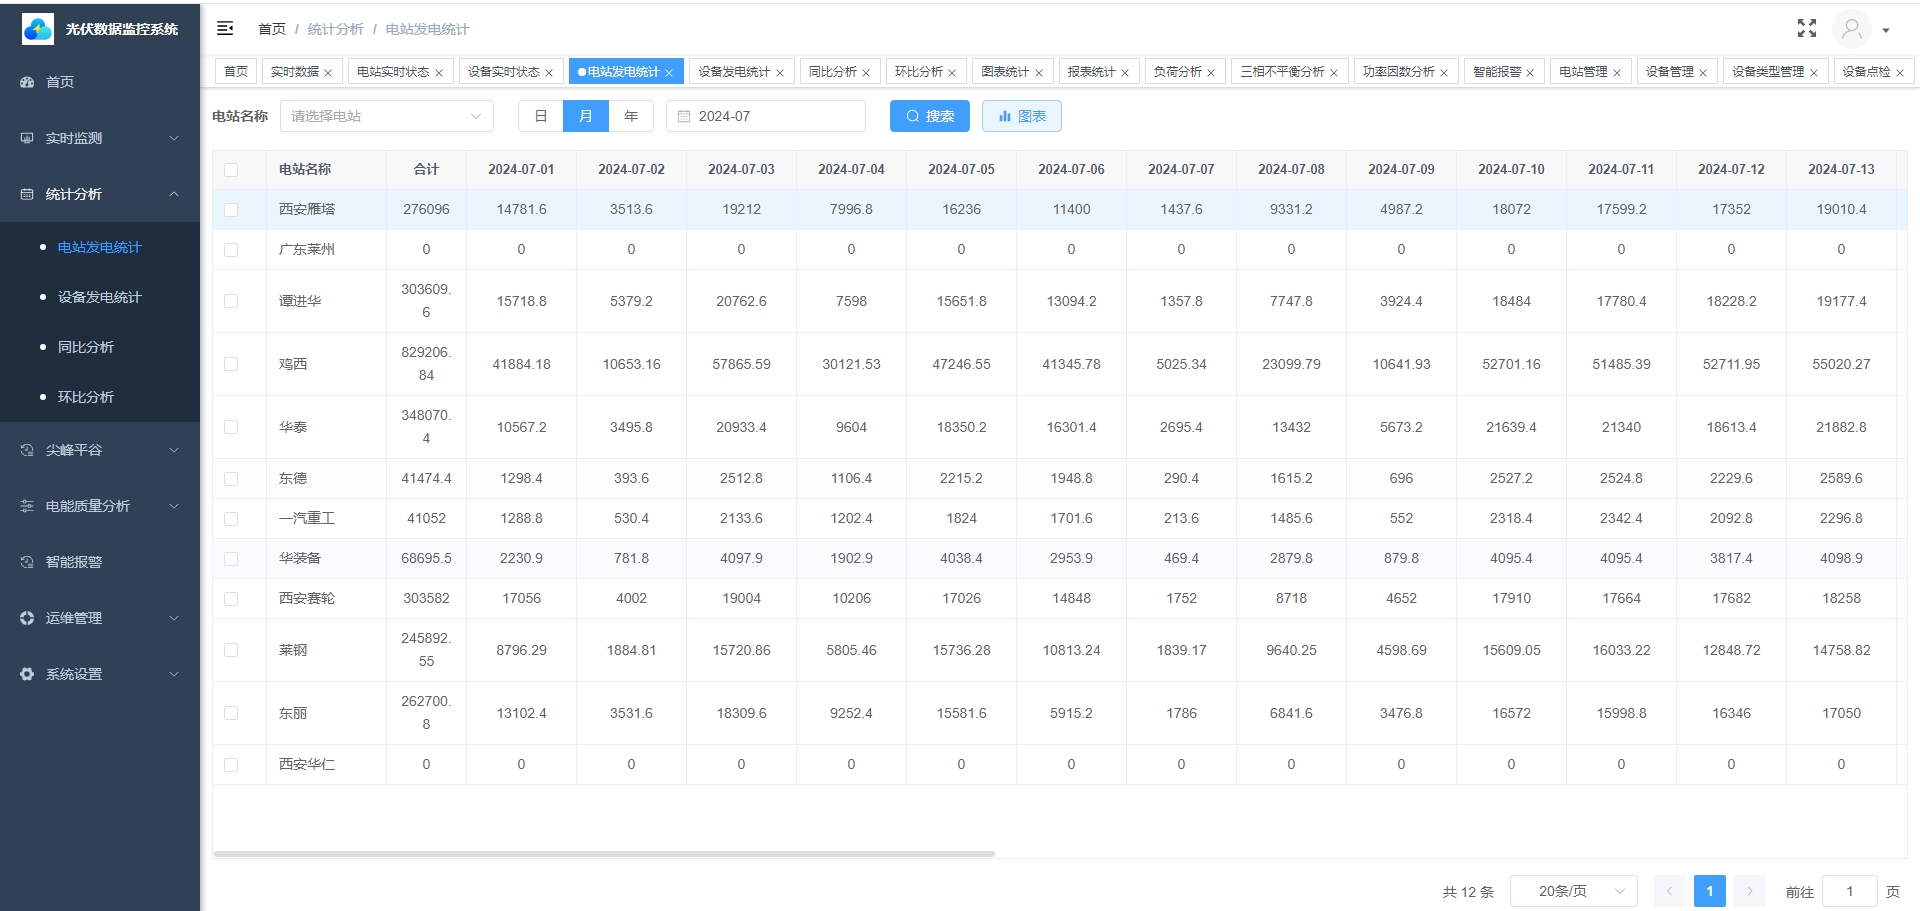This screenshot has width=1920, height=911.
Task: Close the 设备实时状态 tab
Action: pos(549,72)
